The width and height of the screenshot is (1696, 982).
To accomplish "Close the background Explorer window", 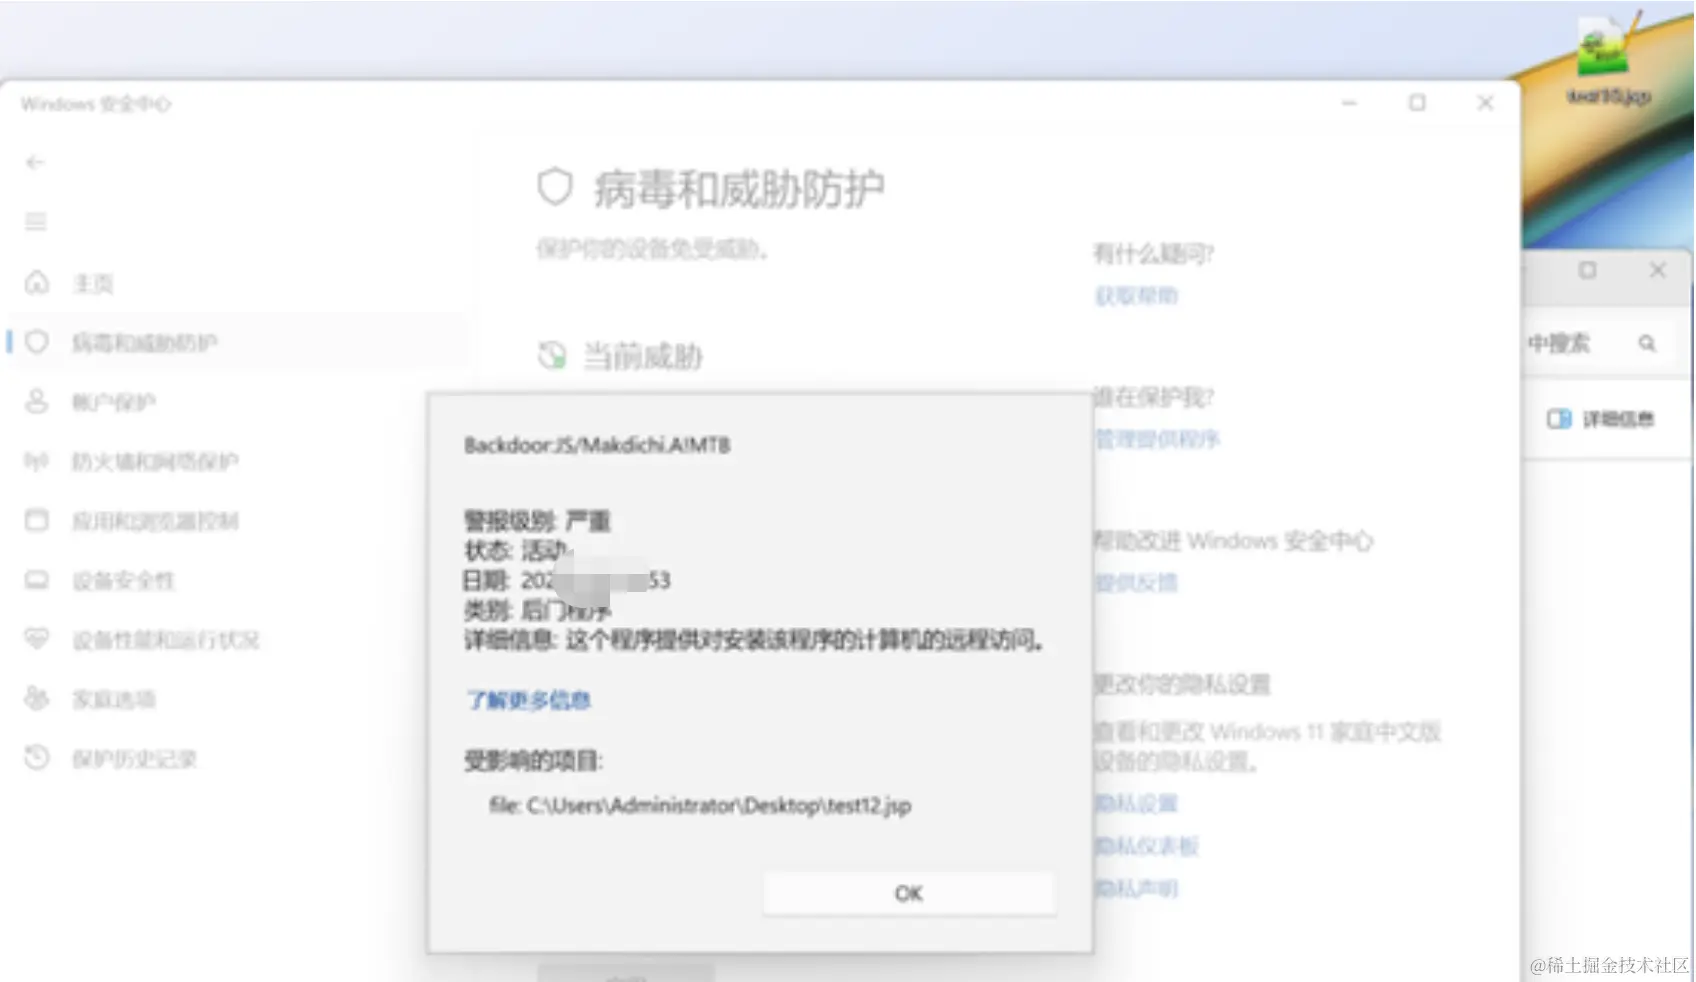I will [1657, 270].
